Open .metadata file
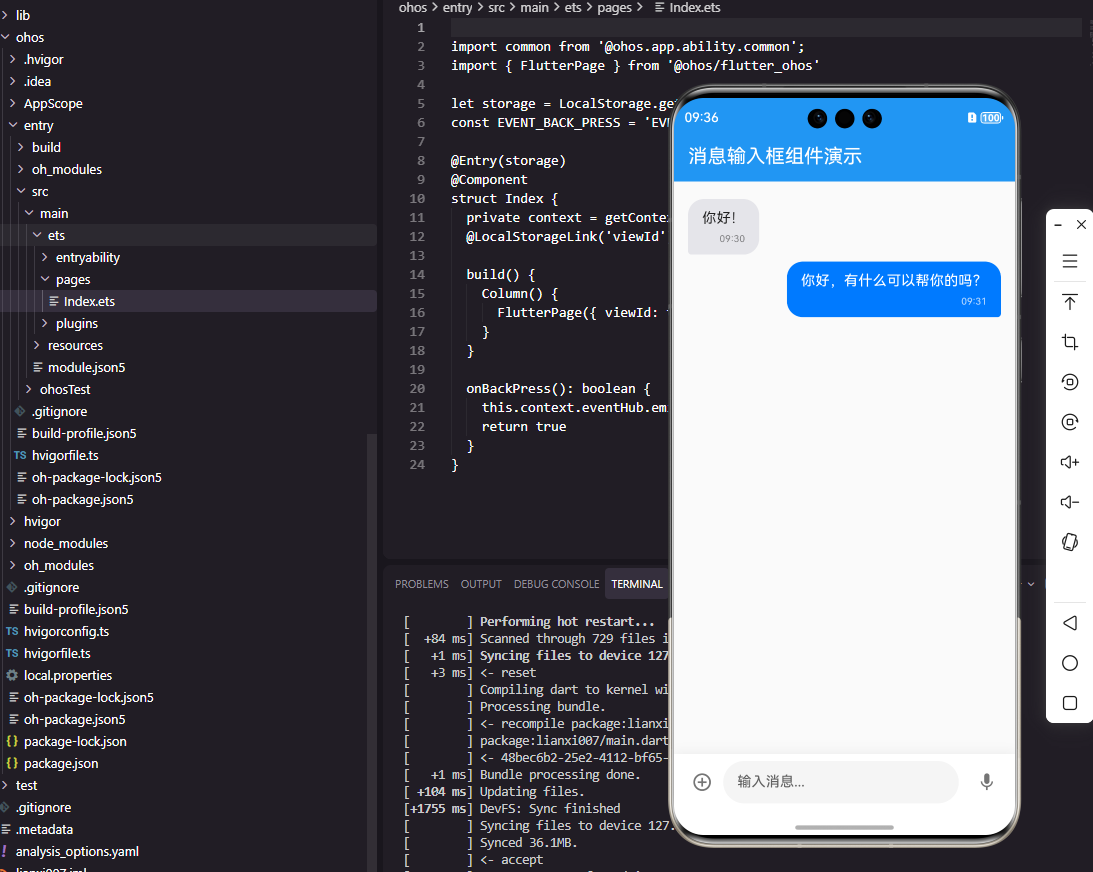The height and width of the screenshot is (872, 1093). click(x=45, y=829)
